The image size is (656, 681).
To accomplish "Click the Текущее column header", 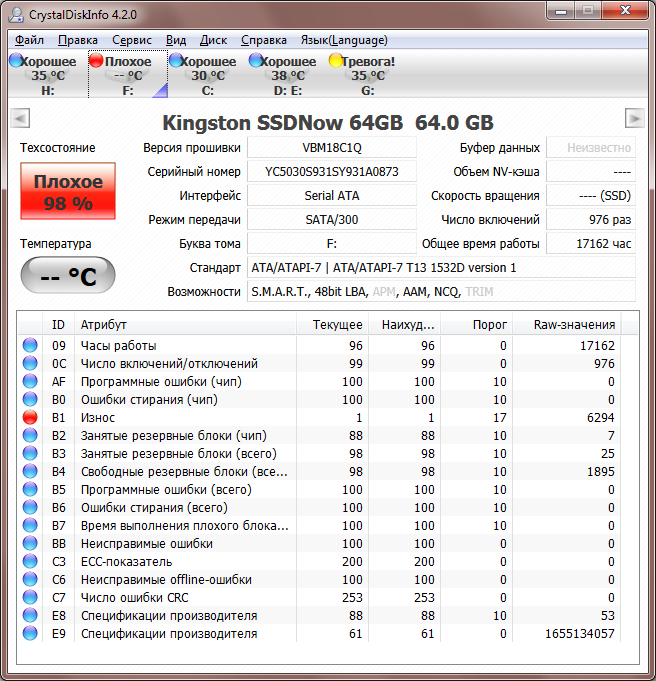I will [332, 324].
